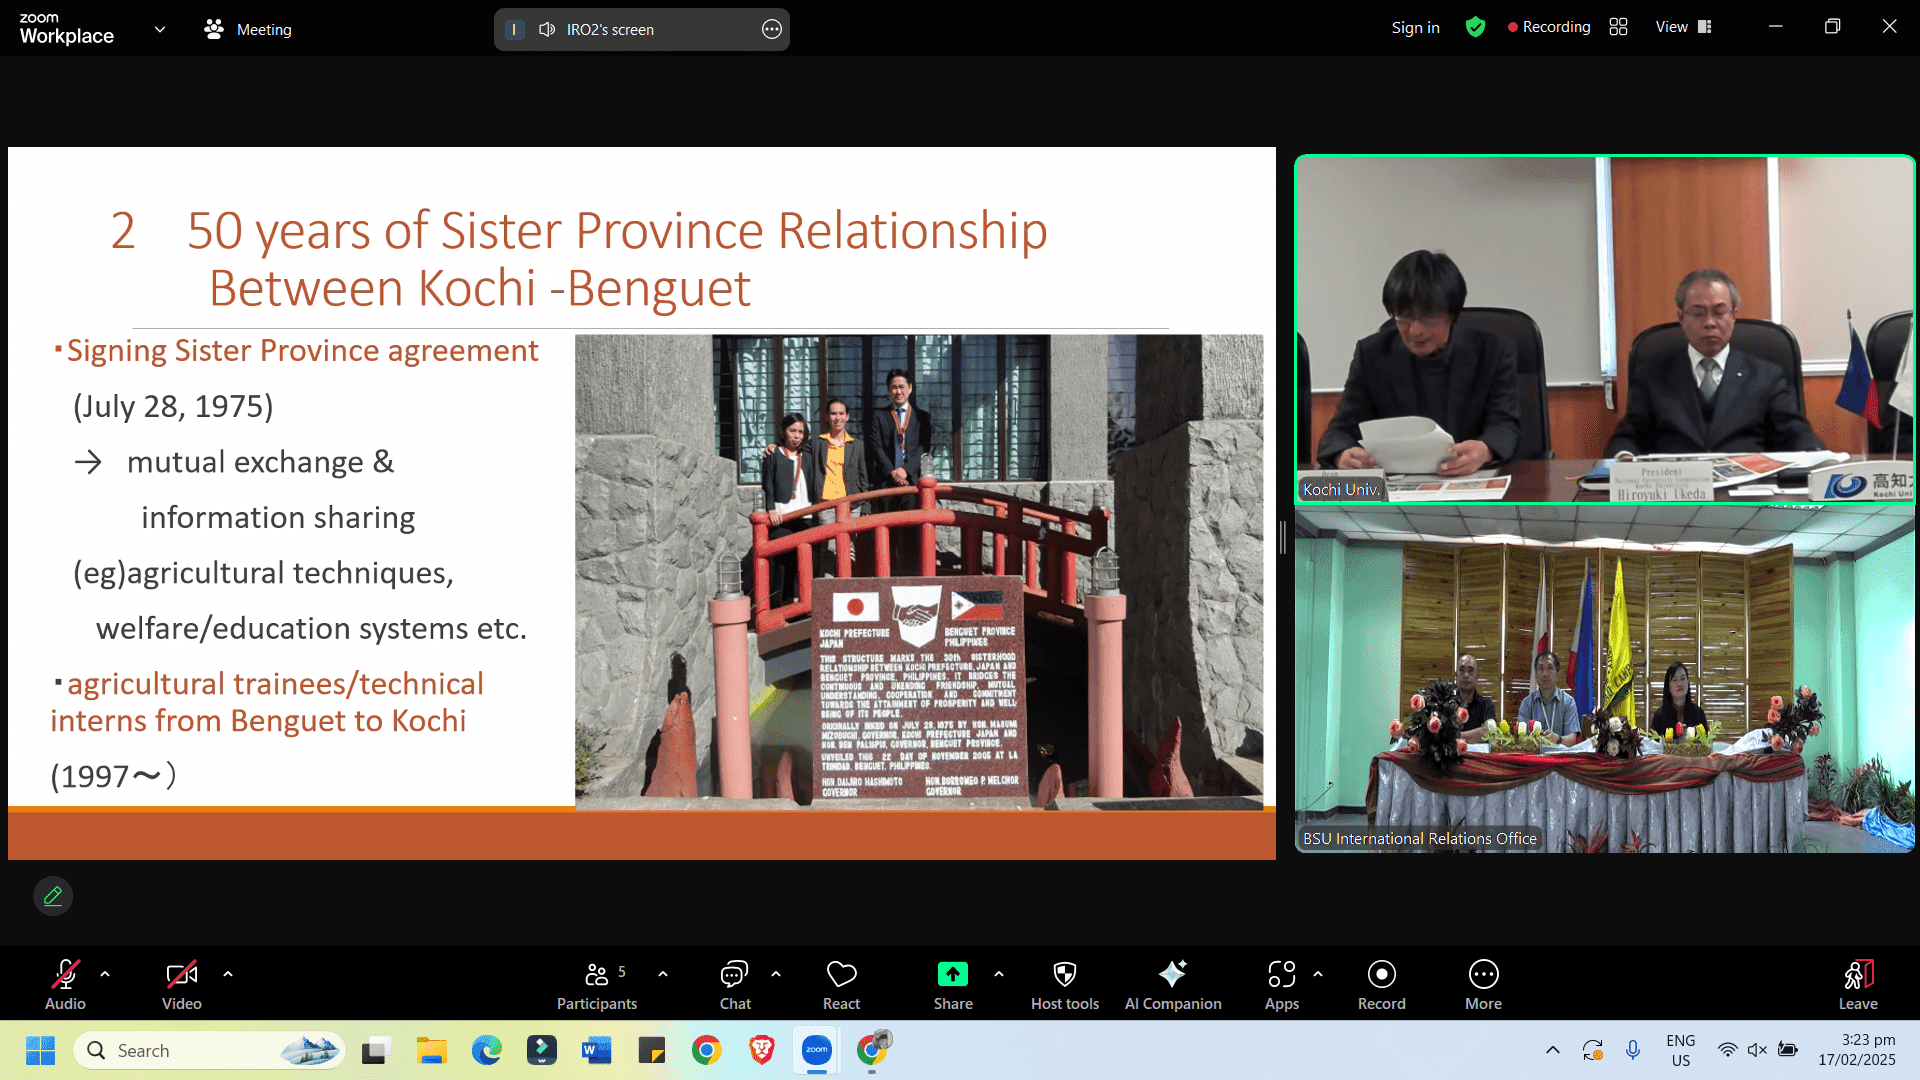Screen dimensions: 1920x1080
Task: Toggle the Record button
Action: 1381,984
